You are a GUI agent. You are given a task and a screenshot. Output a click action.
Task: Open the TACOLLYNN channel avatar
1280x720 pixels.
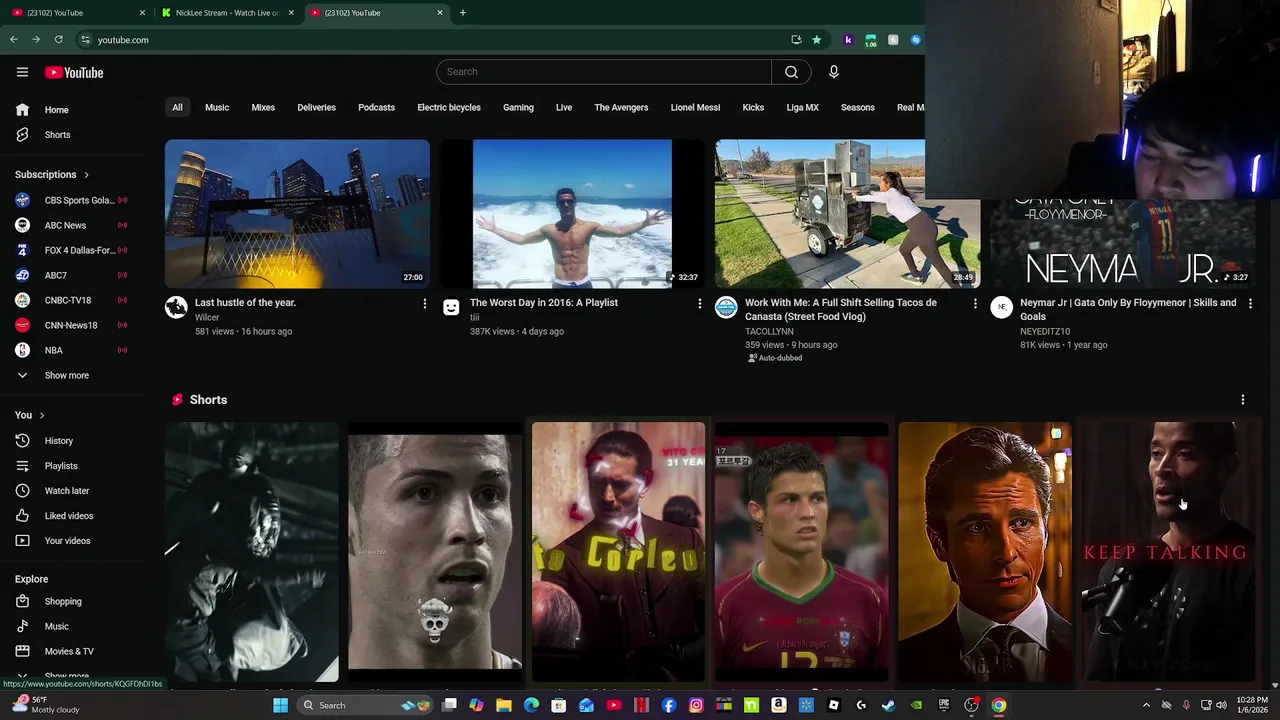(726, 307)
